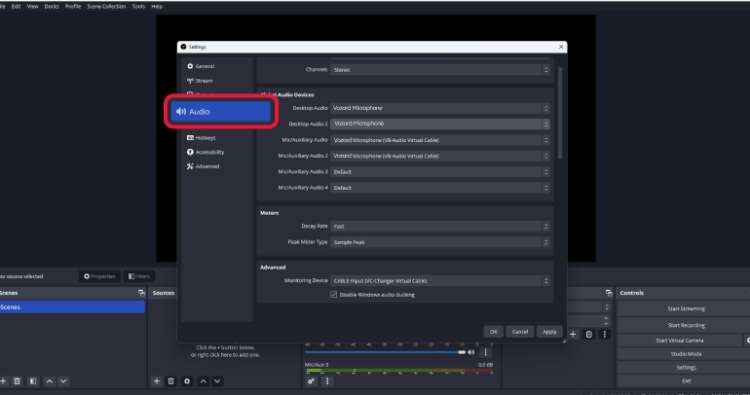The image size is (750, 395).
Task: Pop out the Scene Transitions dock icon
Action: (x=608, y=293)
